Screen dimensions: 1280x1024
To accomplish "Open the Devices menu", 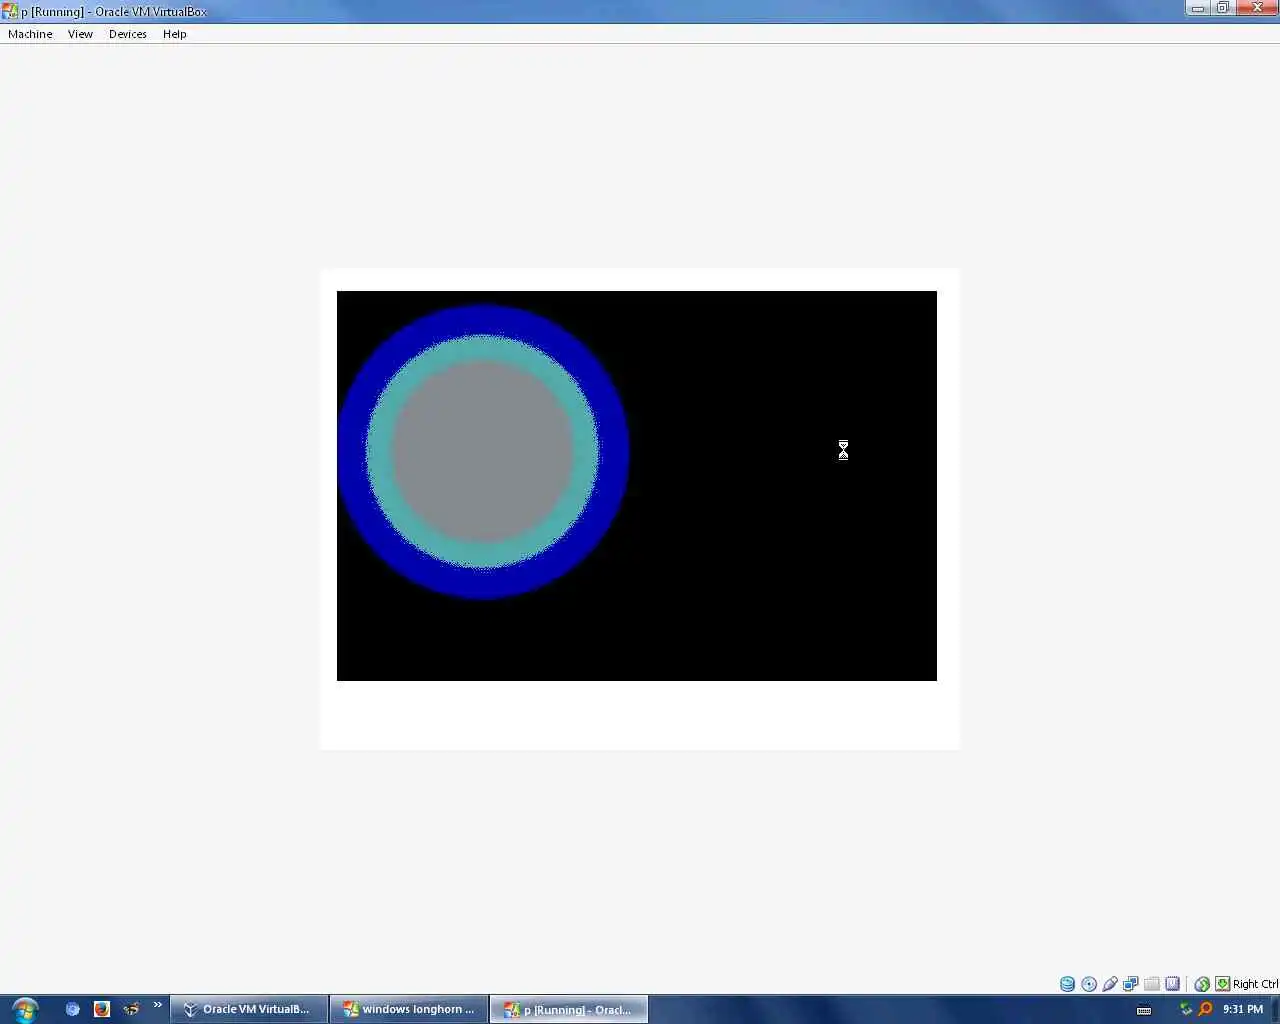I will click(x=128, y=34).
